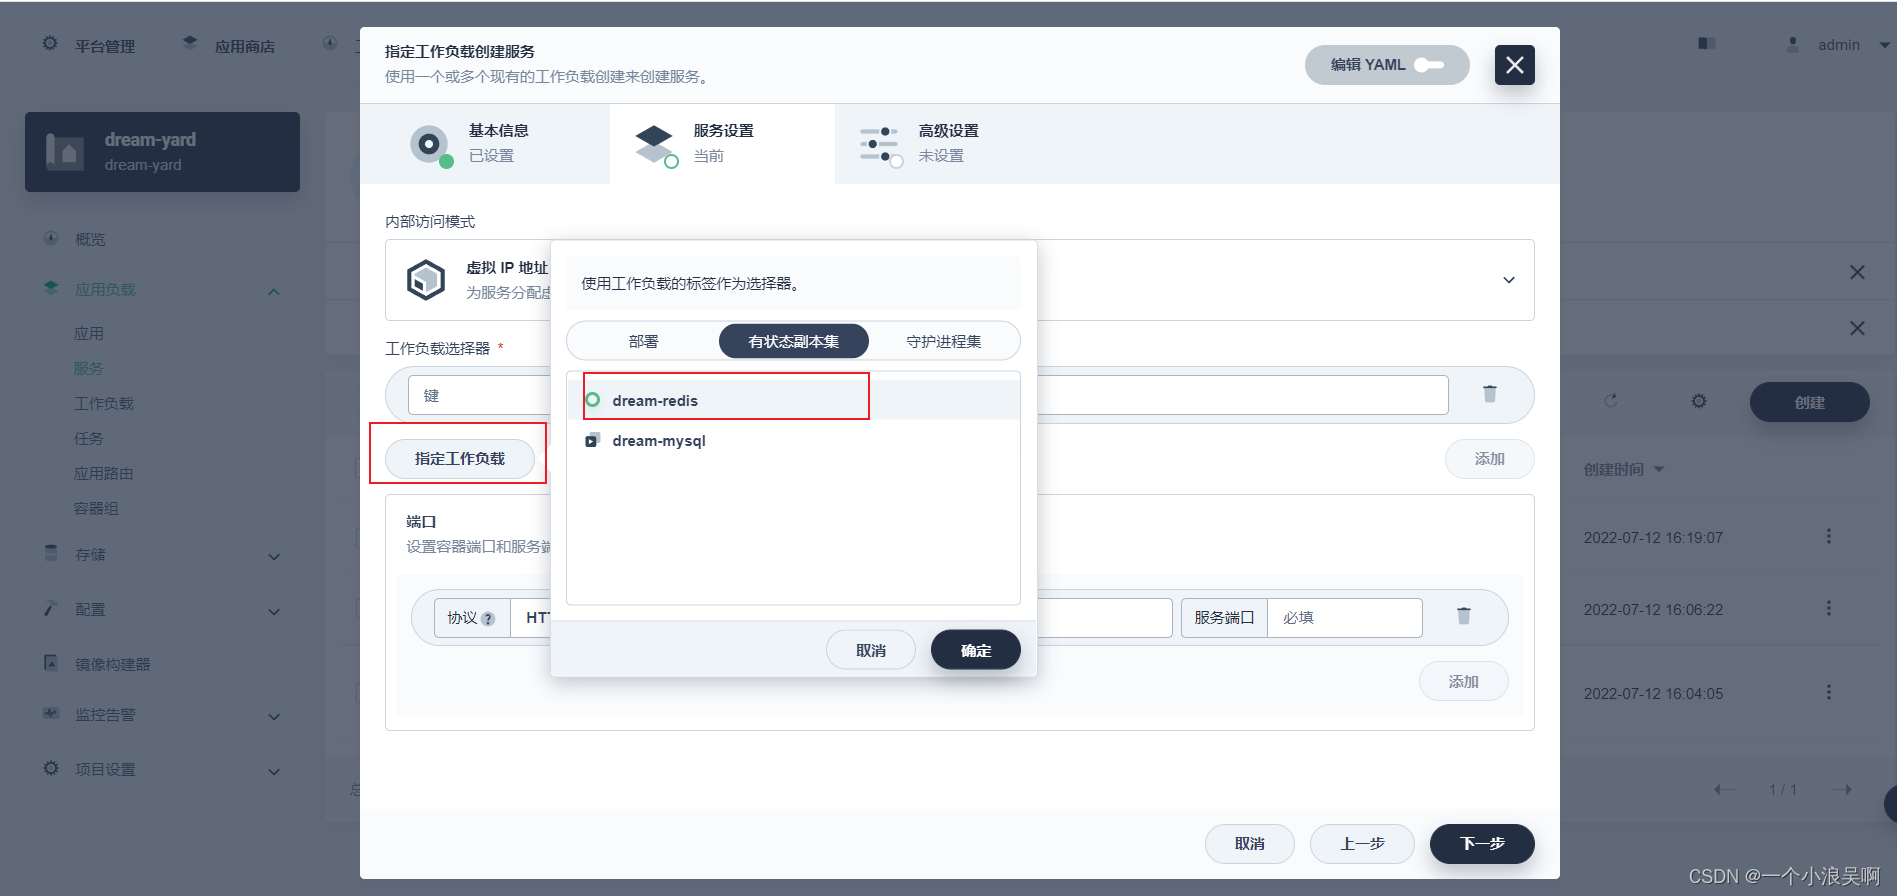Open the dream-yard project card
1897x896 pixels.
[x=162, y=152]
